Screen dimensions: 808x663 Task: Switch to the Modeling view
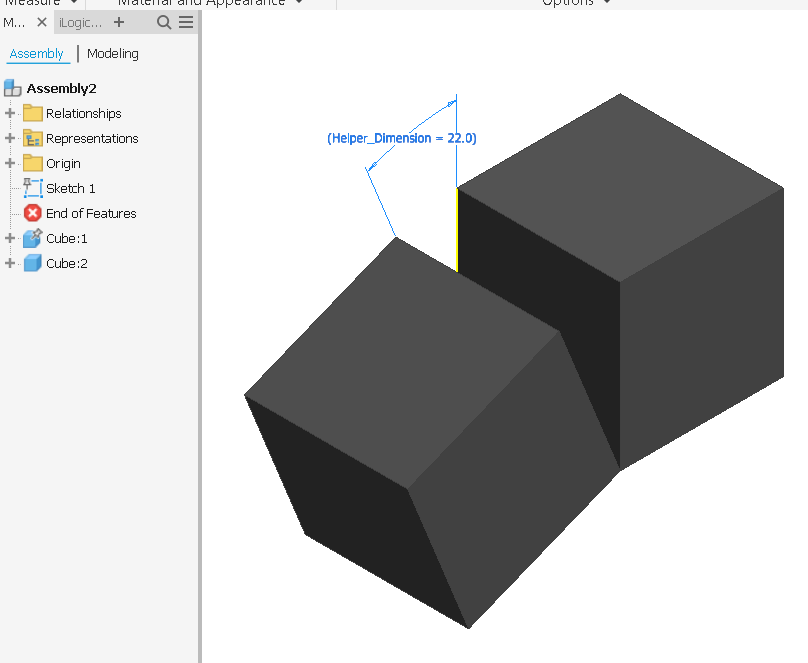tap(112, 53)
